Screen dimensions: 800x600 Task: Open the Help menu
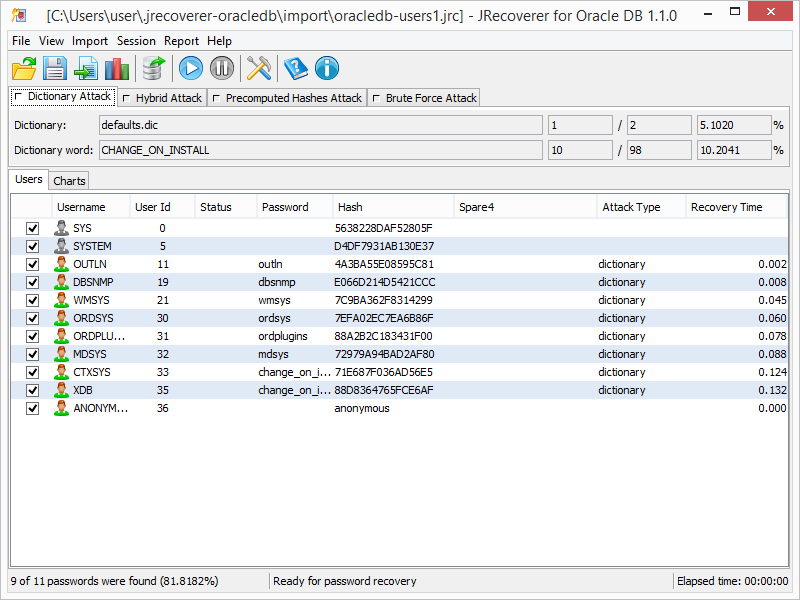click(219, 41)
